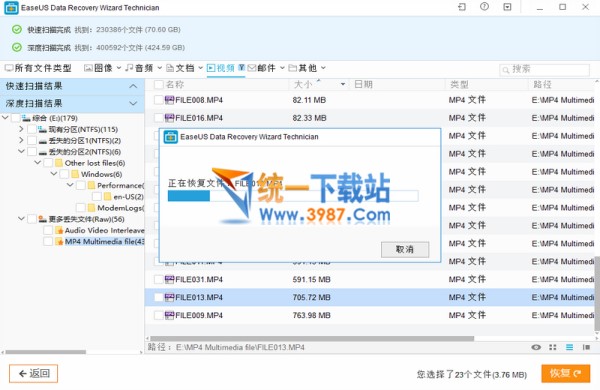Viewport: 600px width, 390px height.
Task: Check the box for FILE008.MP4
Action: 158,100
